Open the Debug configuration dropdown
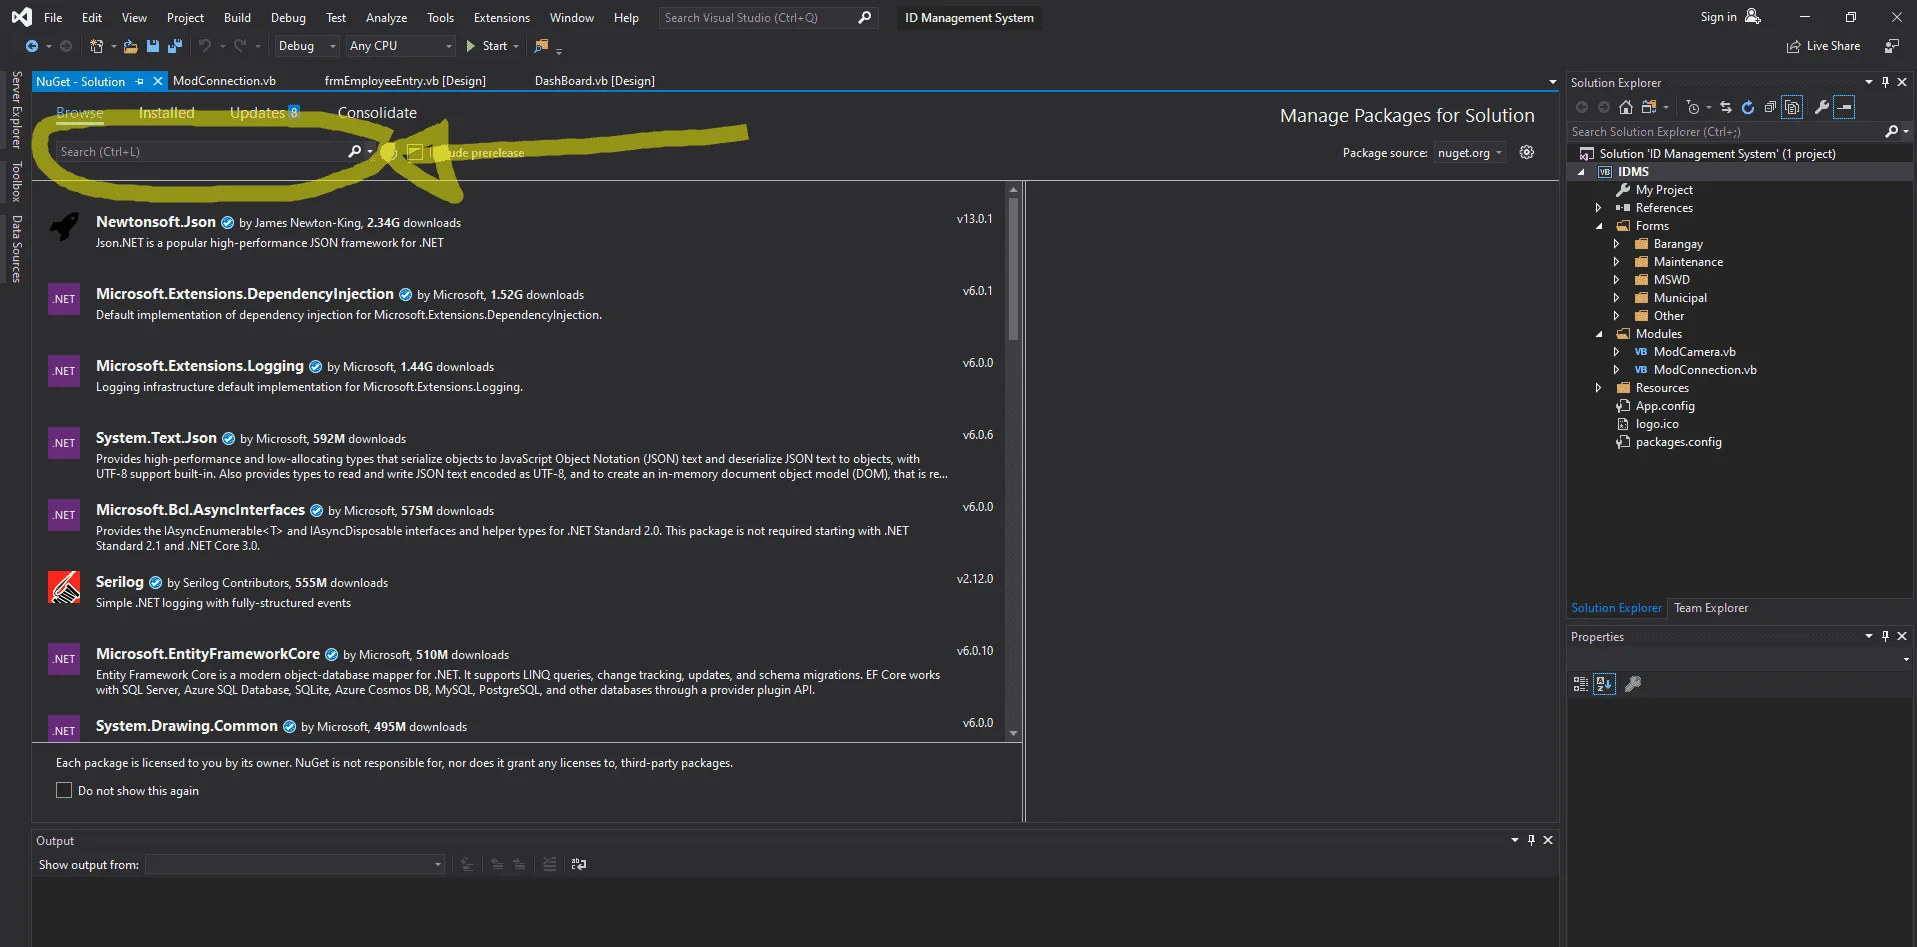1917x947 pixels. point(306,46)
